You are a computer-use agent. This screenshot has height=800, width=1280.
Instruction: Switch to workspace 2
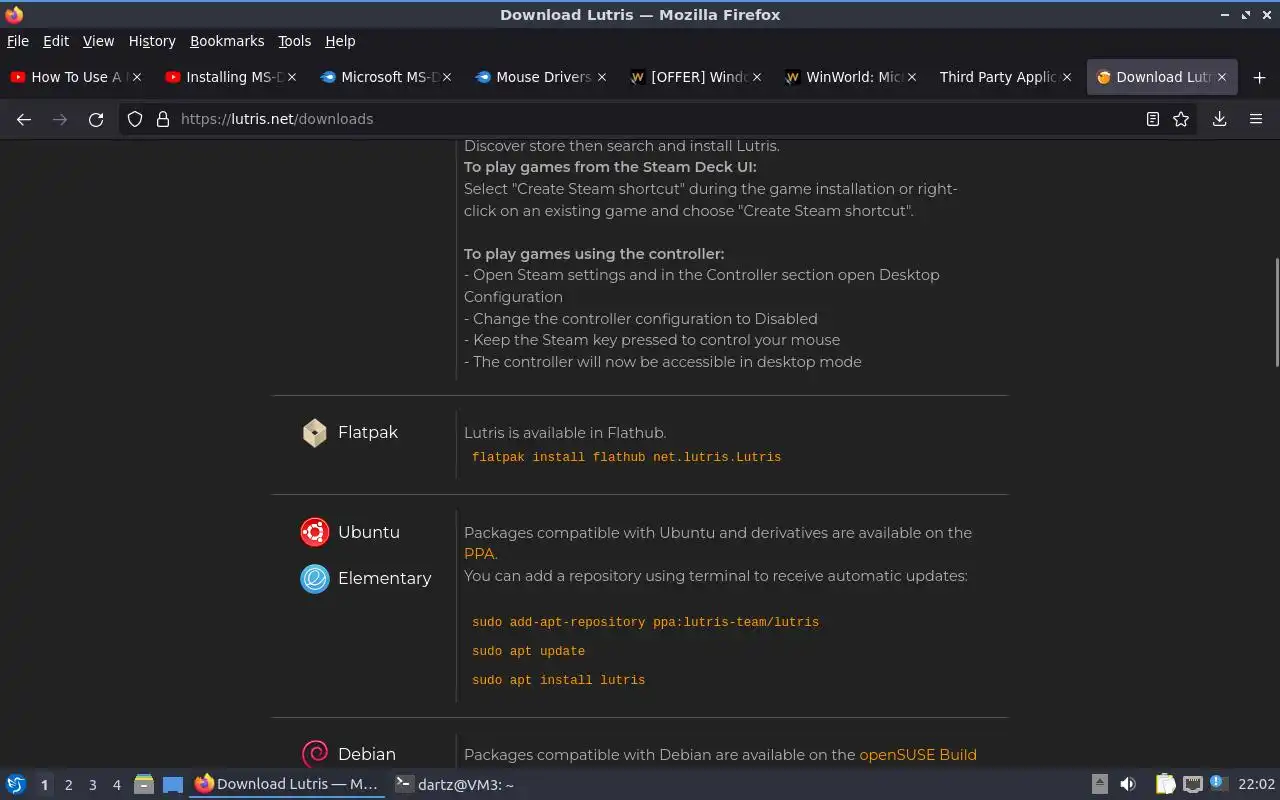click(x=68, y=785)
